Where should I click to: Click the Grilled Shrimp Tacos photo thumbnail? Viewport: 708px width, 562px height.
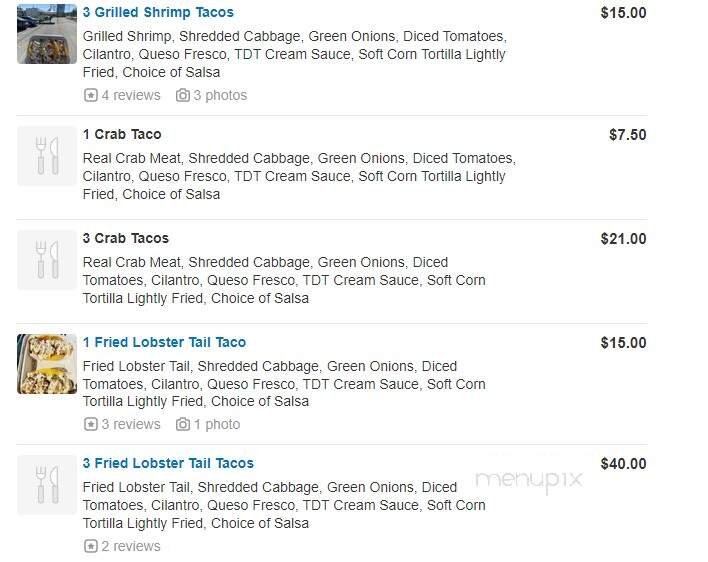pyautogui.click(x=47, y=33)
